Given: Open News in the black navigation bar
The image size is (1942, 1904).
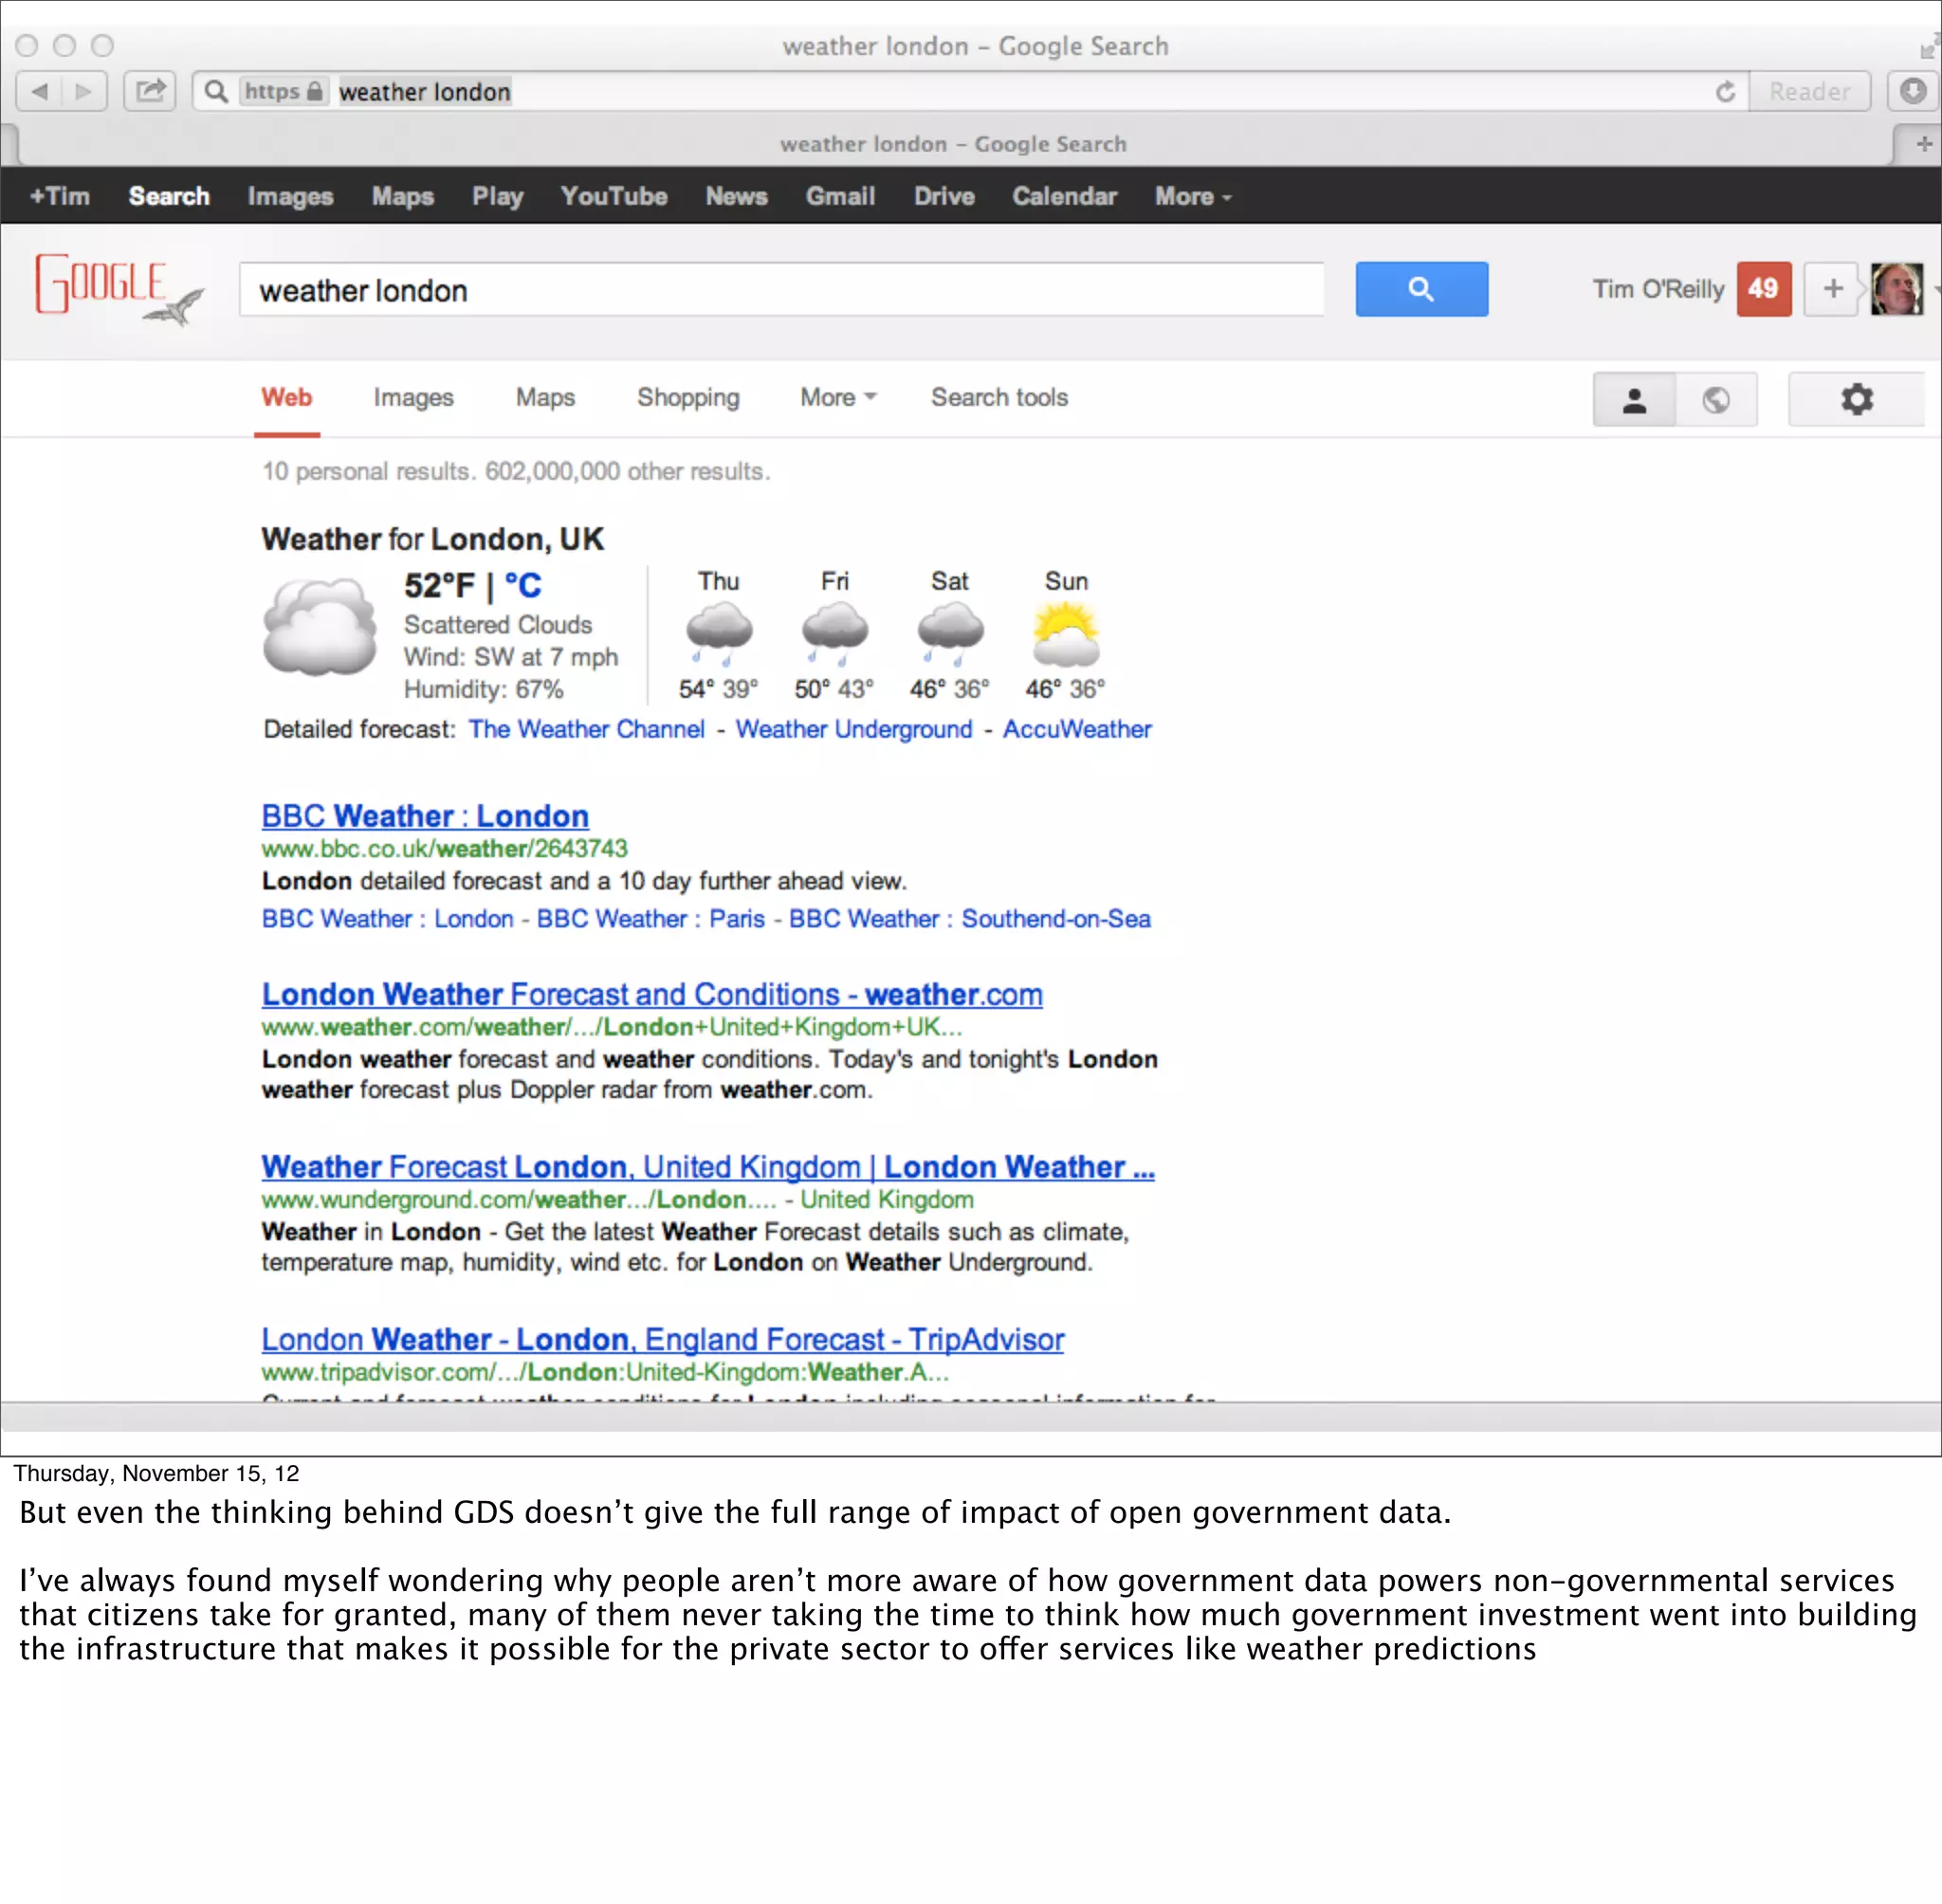Looking at the screenshot, I should point(737,196).
